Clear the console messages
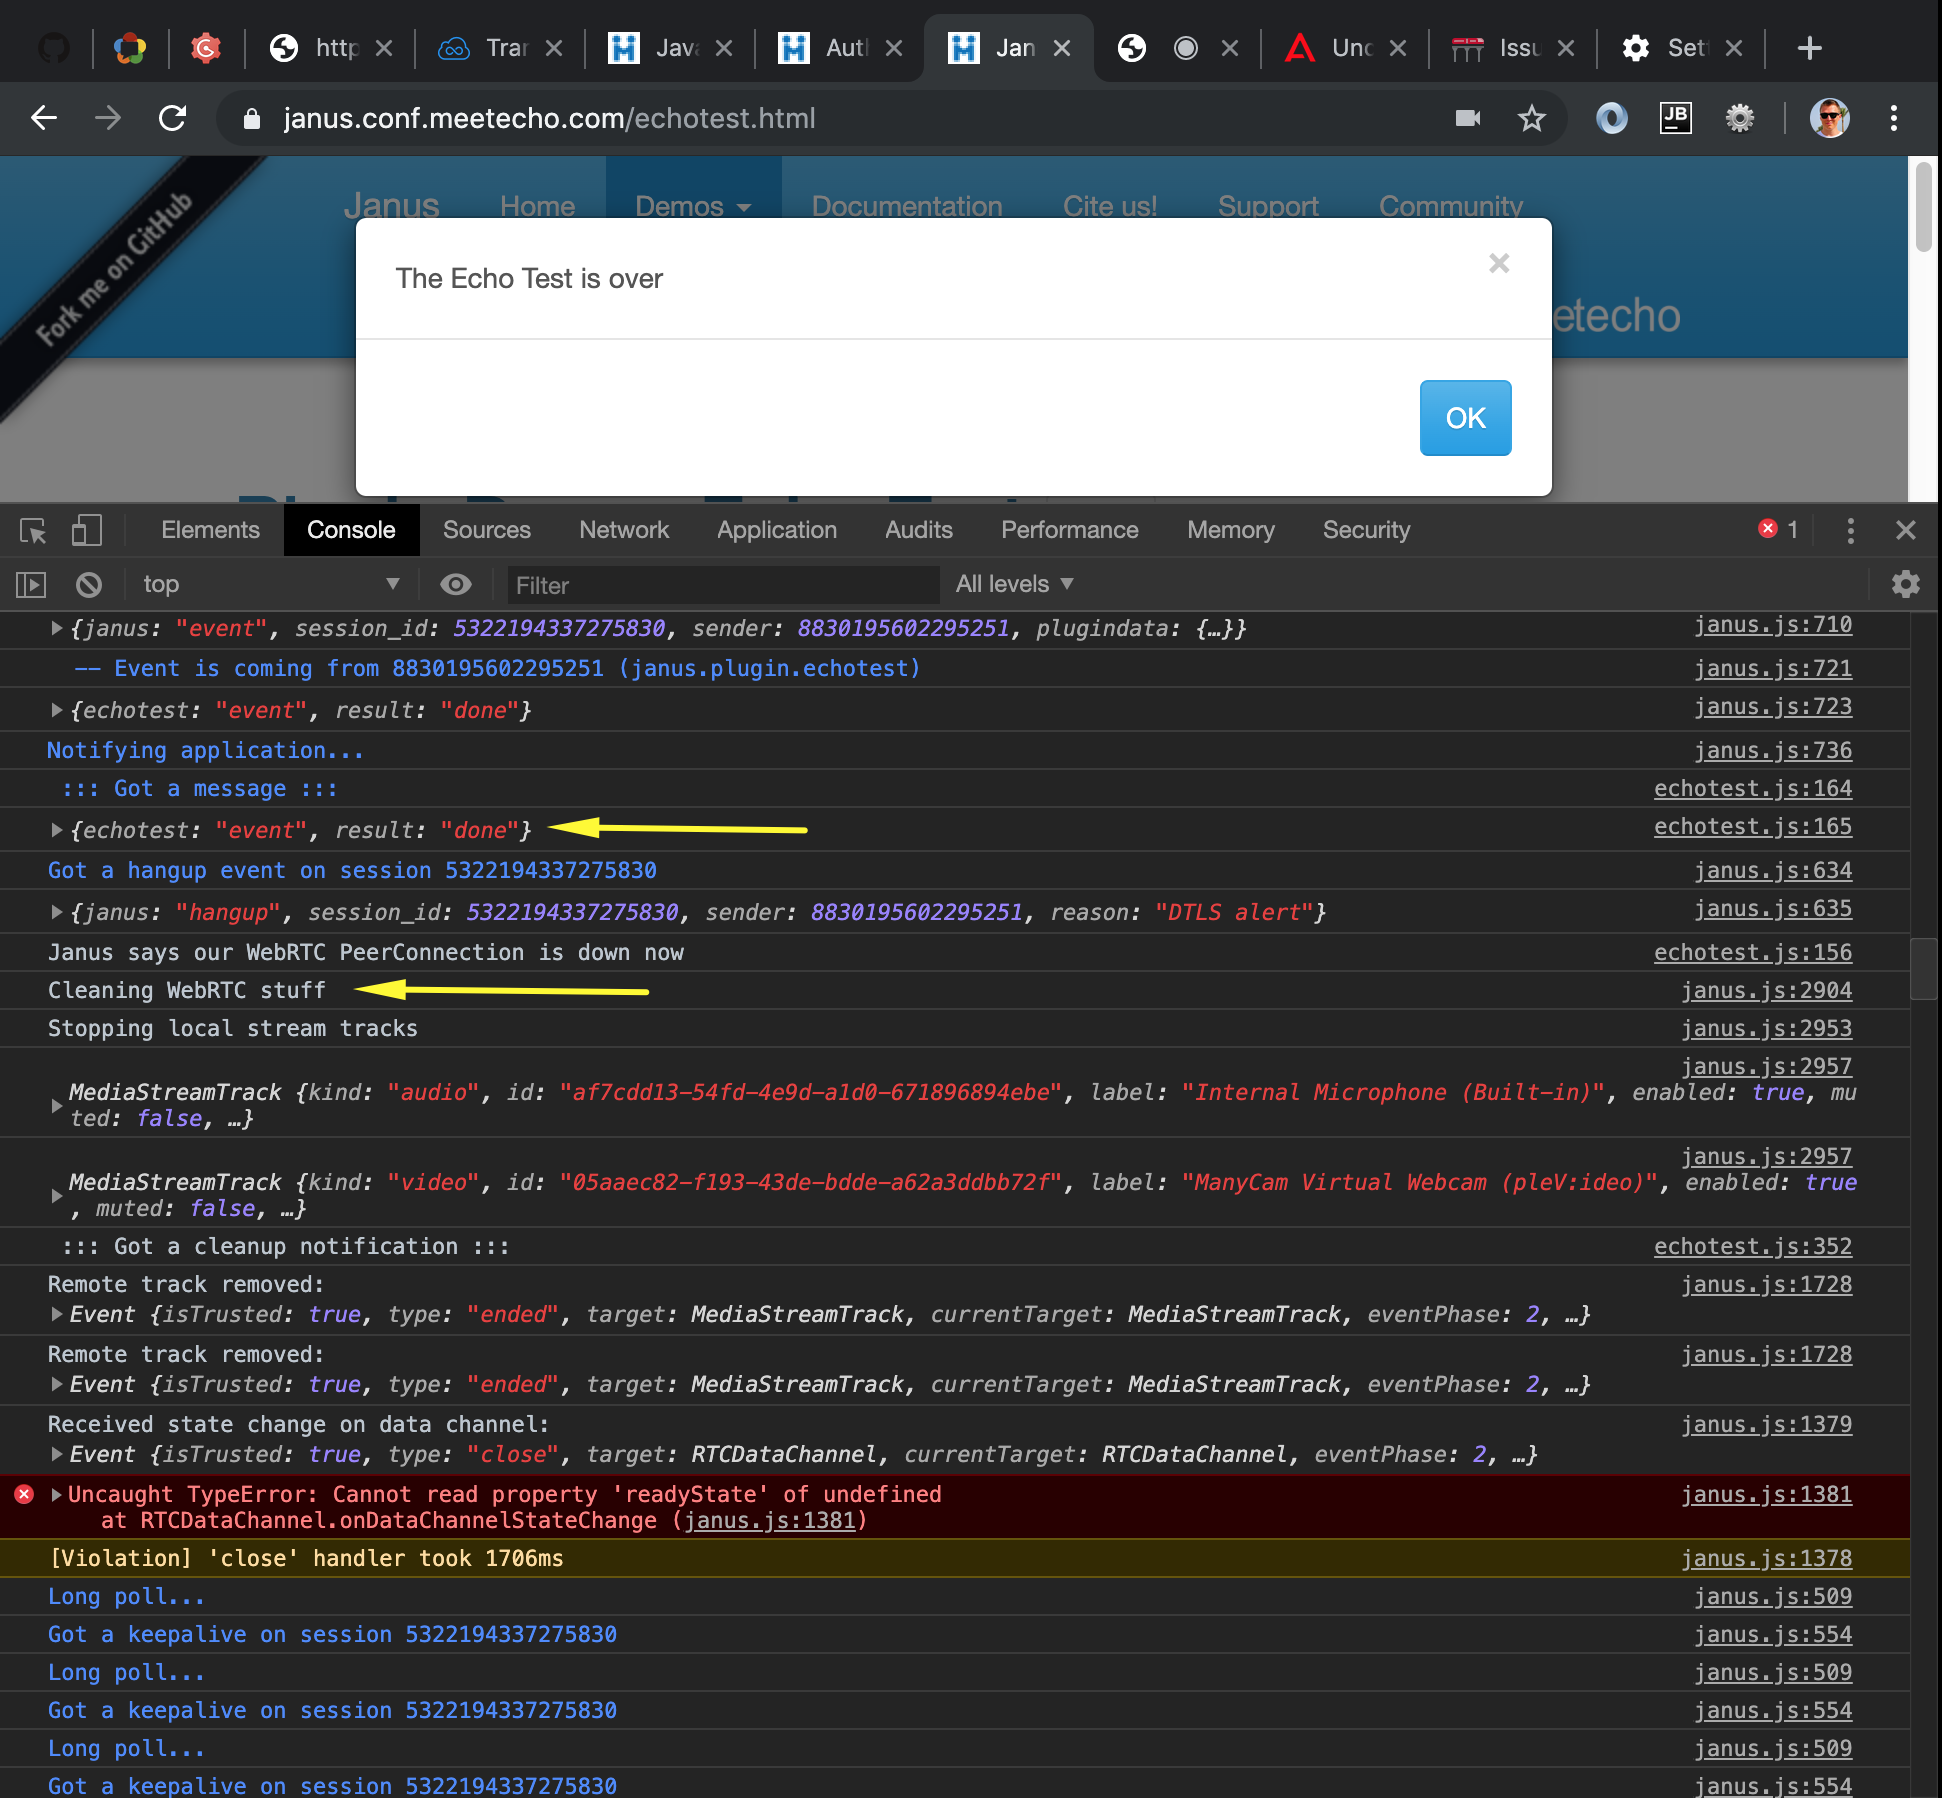 tap(90, 584)
